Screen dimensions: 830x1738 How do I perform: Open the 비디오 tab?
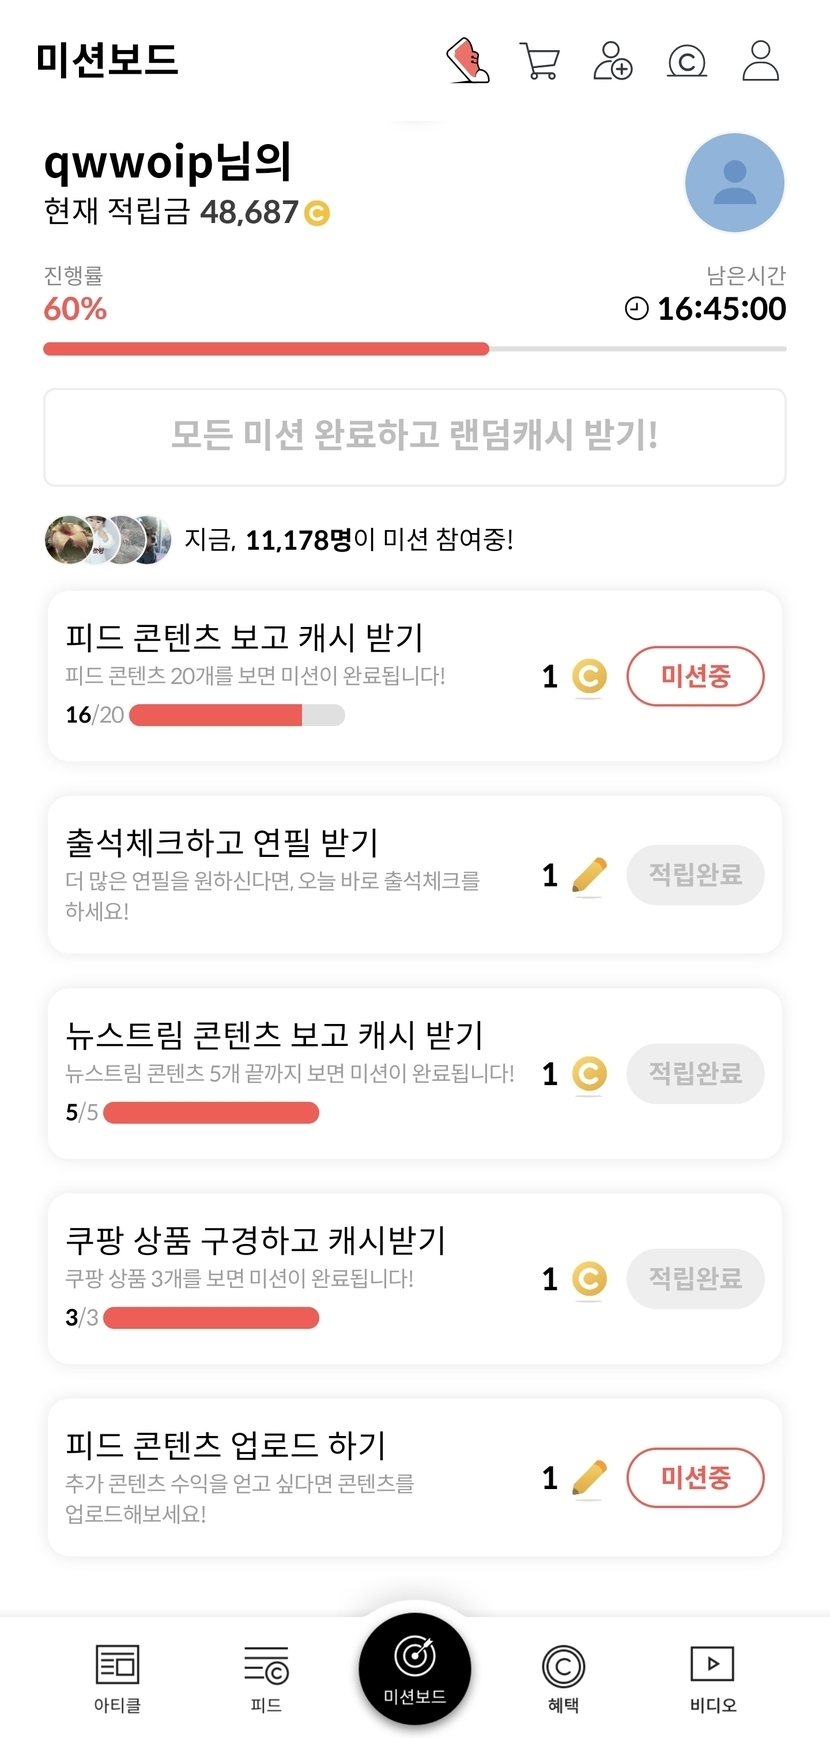tap(712, 1677)
